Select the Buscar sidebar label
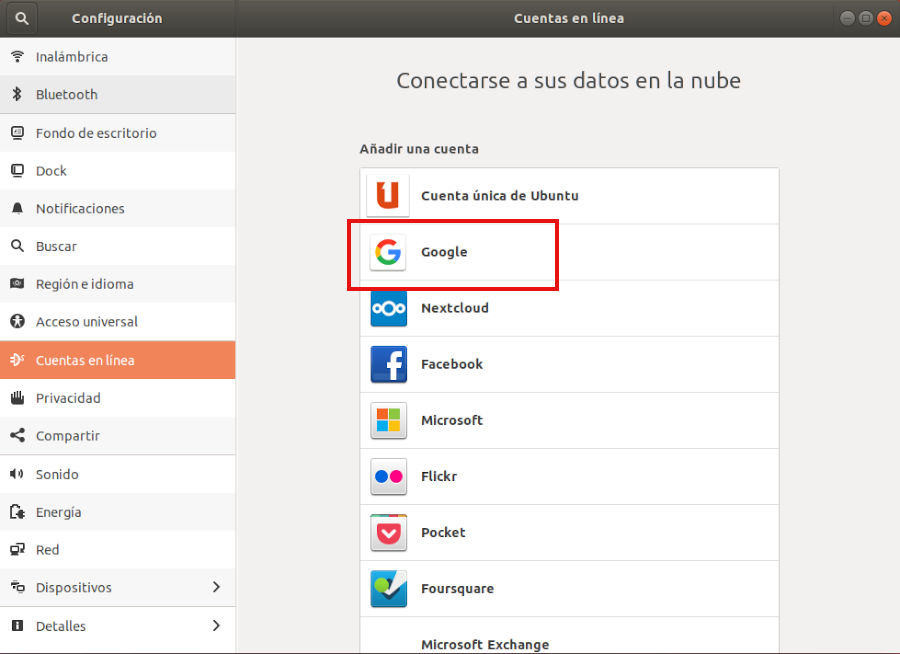Image resolution: width=900 pixels, height=654 pixels. point(56,246)
